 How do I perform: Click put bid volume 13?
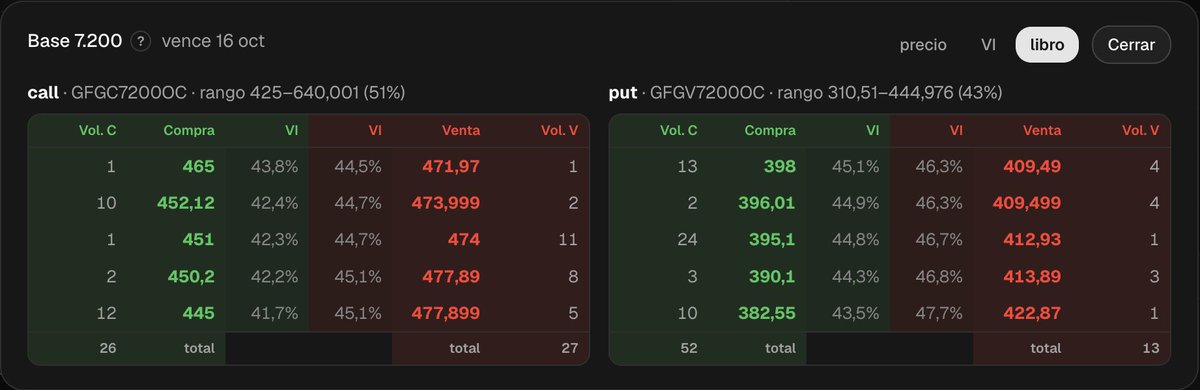689,167
